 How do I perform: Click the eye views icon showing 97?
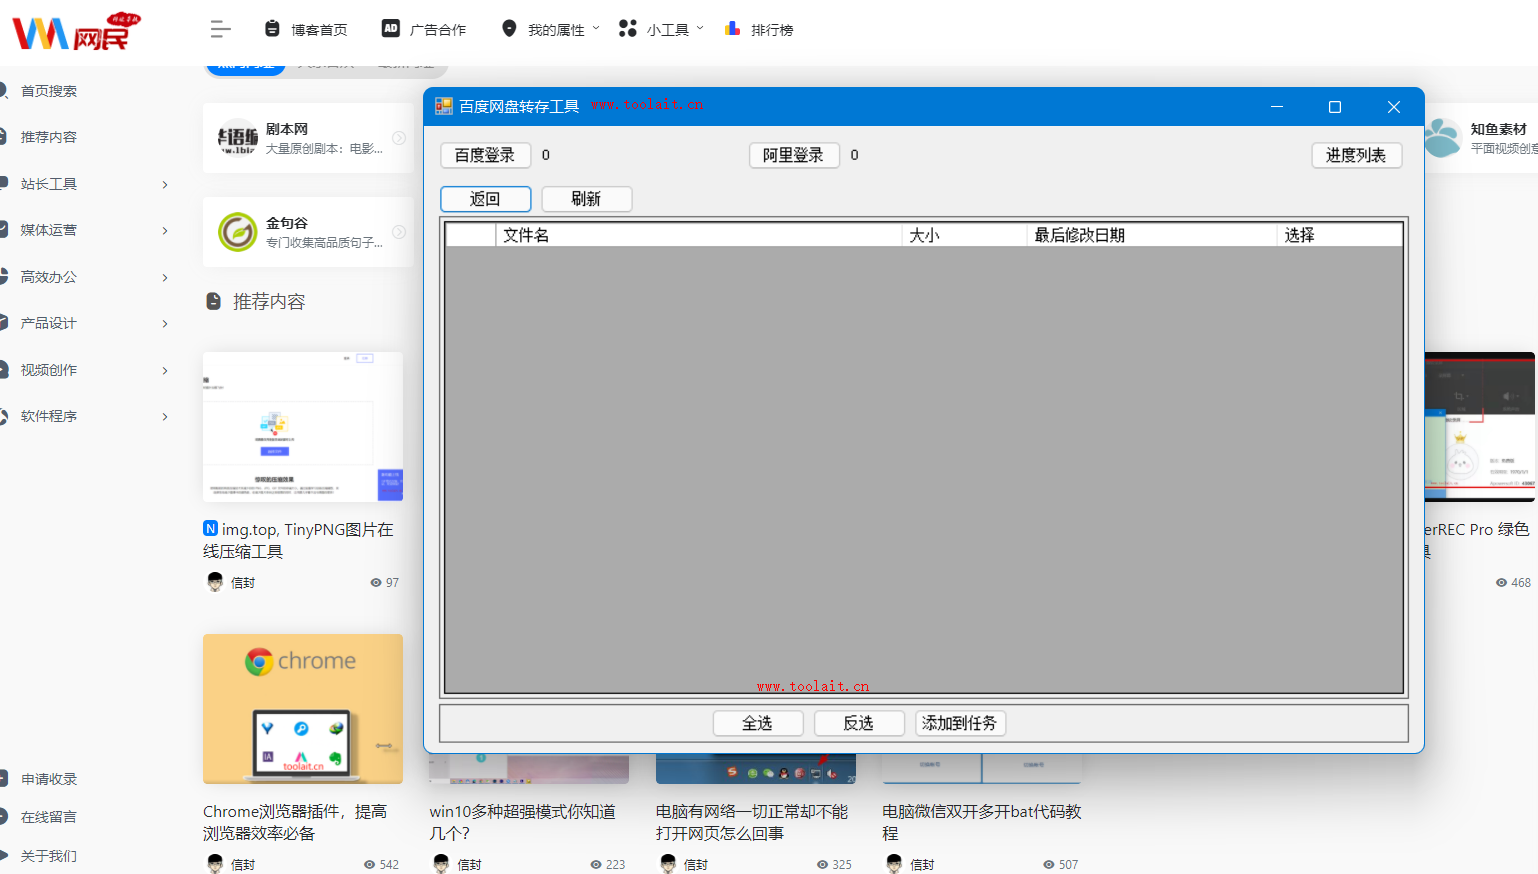376,583
